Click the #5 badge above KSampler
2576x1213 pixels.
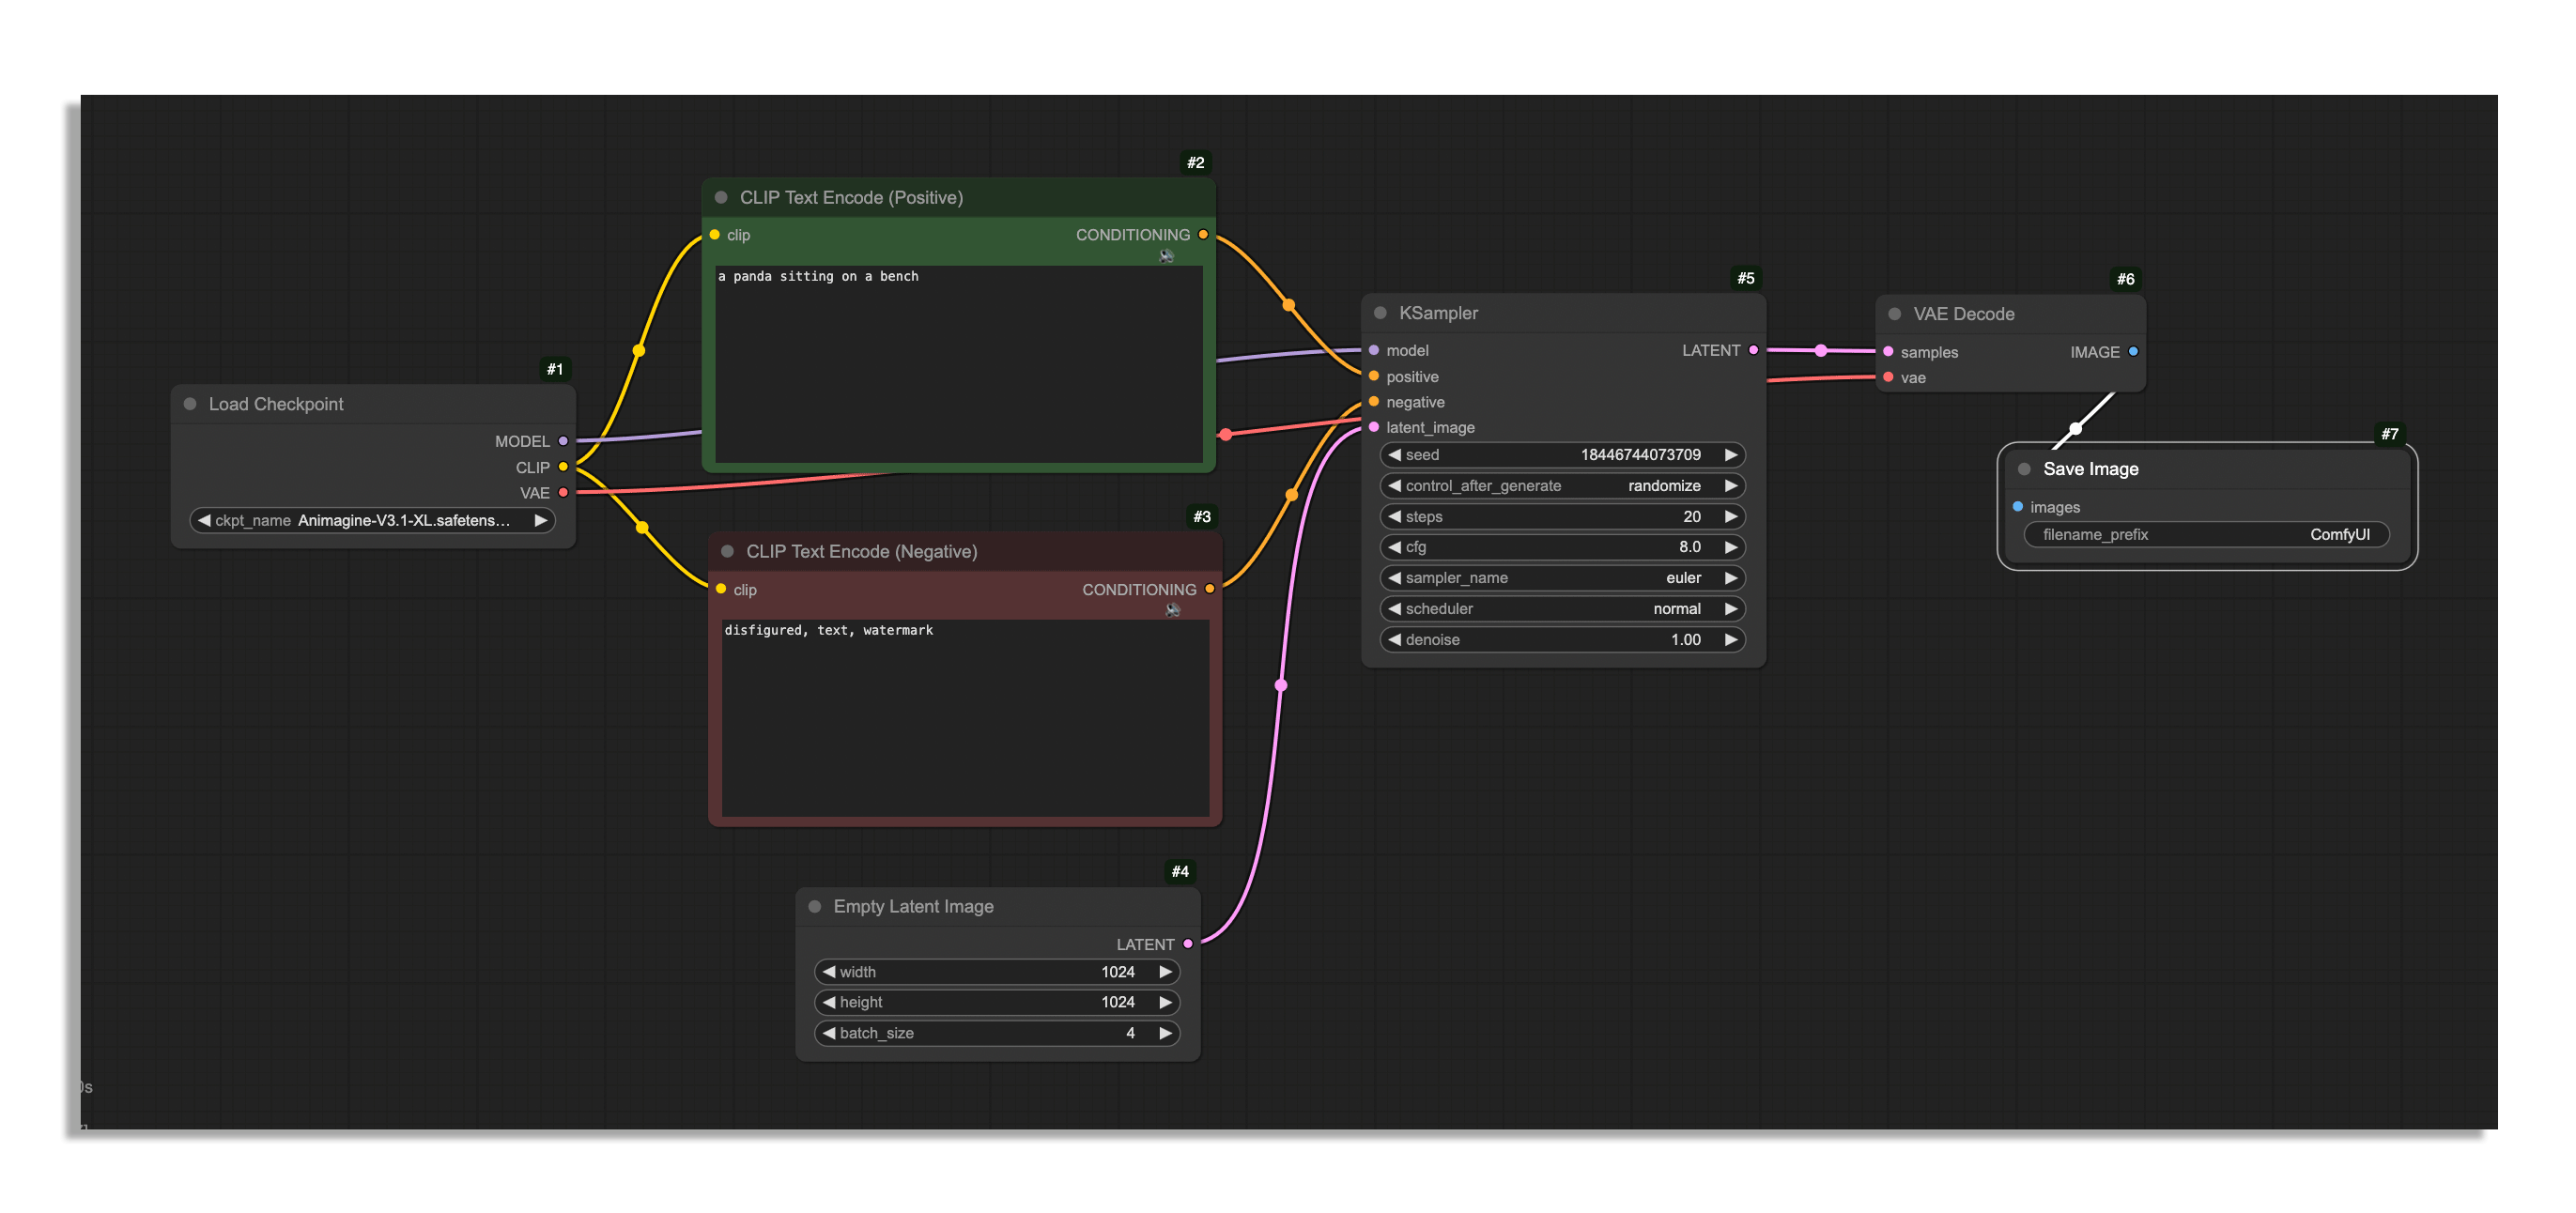pos(1745,278)
